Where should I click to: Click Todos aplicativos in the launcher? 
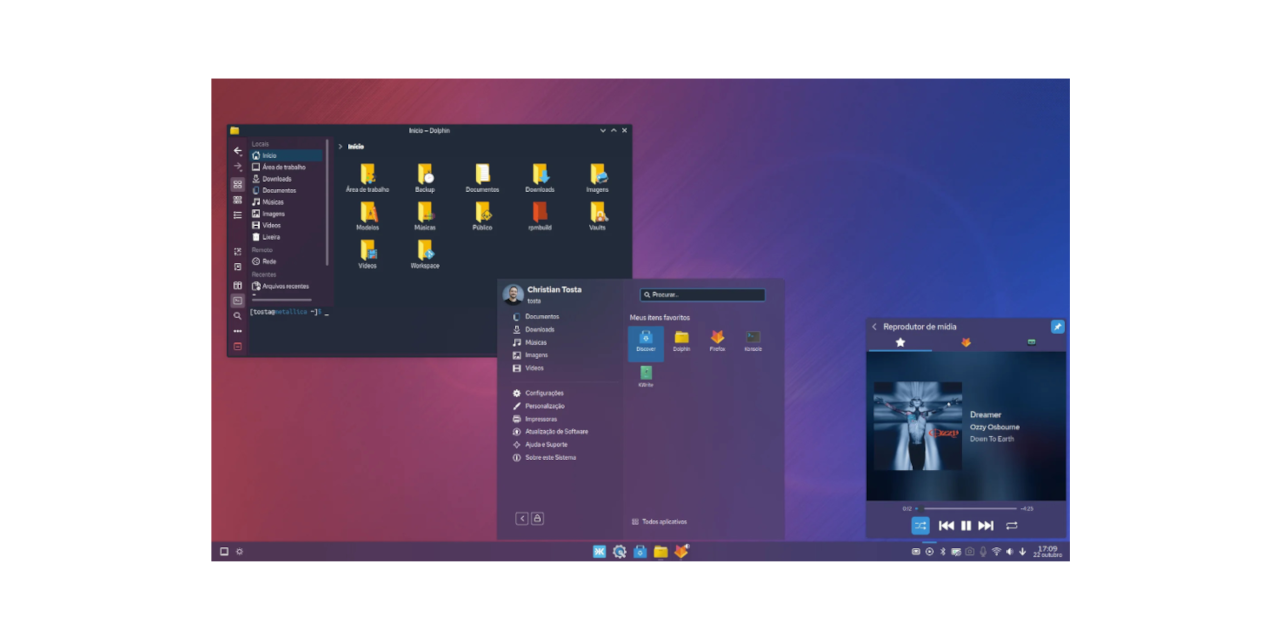[x=660, y=522]
